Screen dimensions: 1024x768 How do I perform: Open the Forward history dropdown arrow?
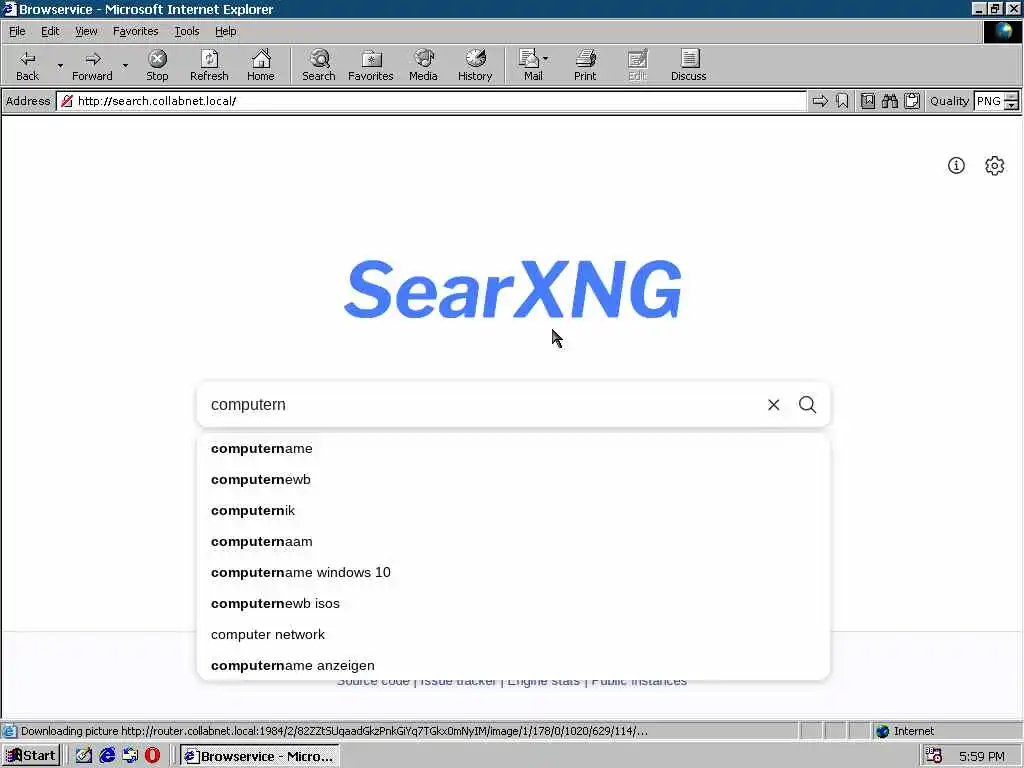coord(125,65)
